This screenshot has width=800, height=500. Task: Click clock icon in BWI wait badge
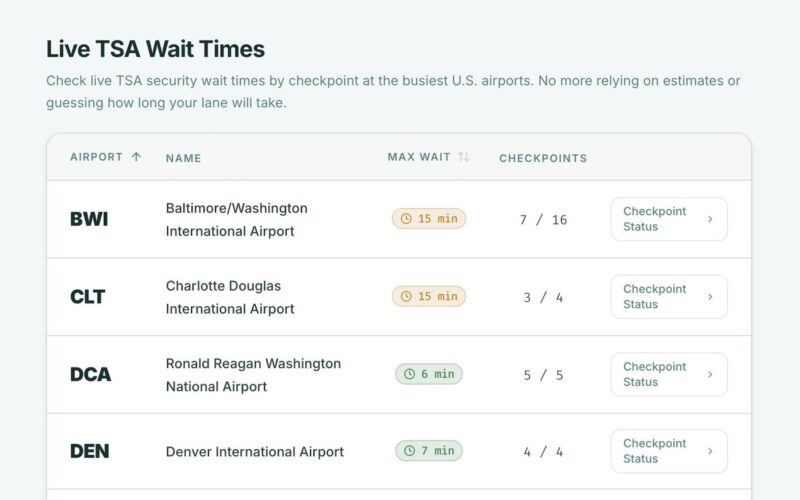[406, 219]
